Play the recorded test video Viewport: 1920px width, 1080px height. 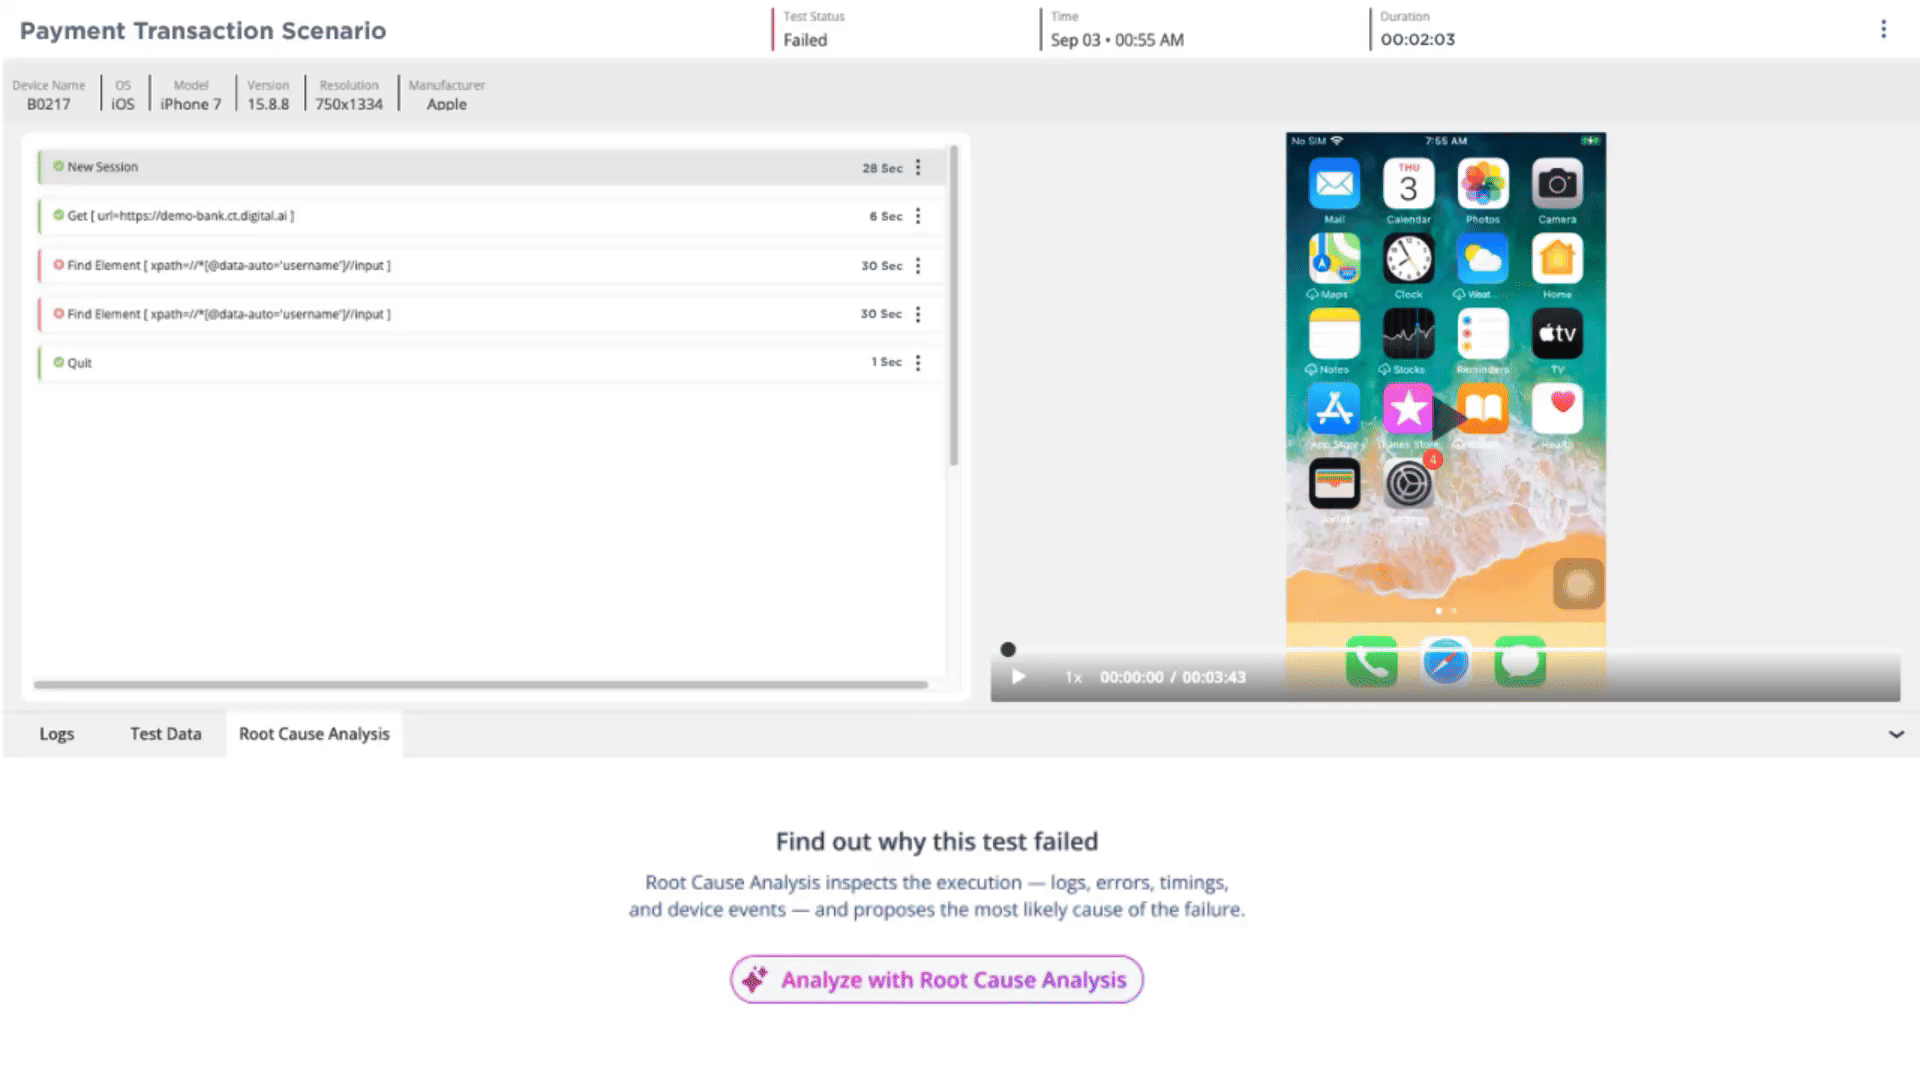tap(1018, 677)
